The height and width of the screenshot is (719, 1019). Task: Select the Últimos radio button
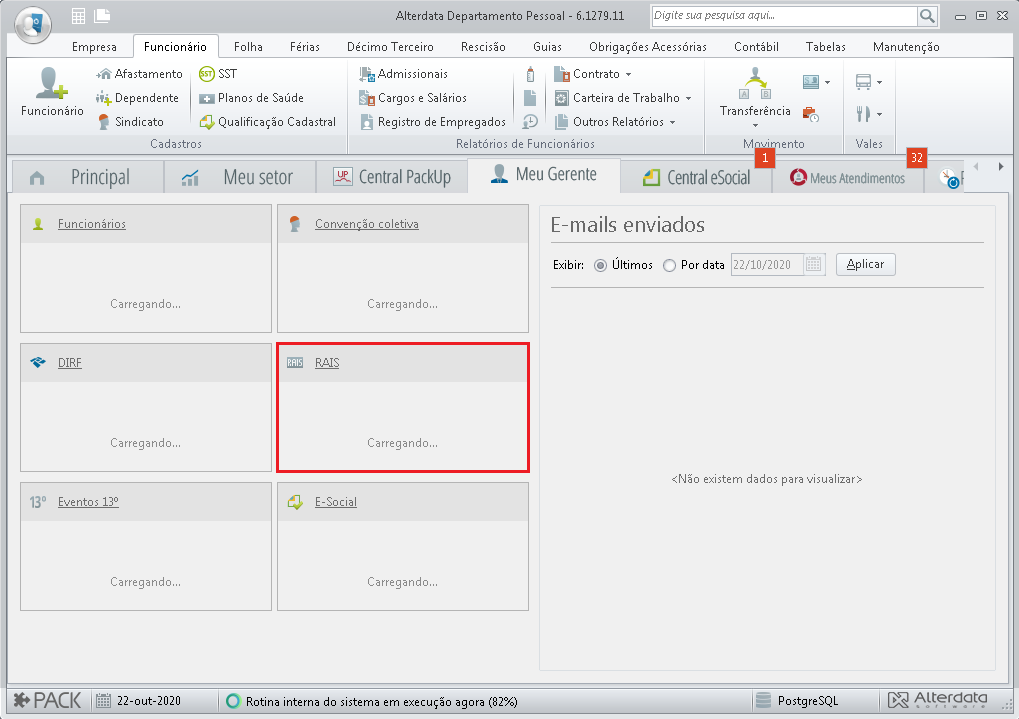(x=600, y=265)
